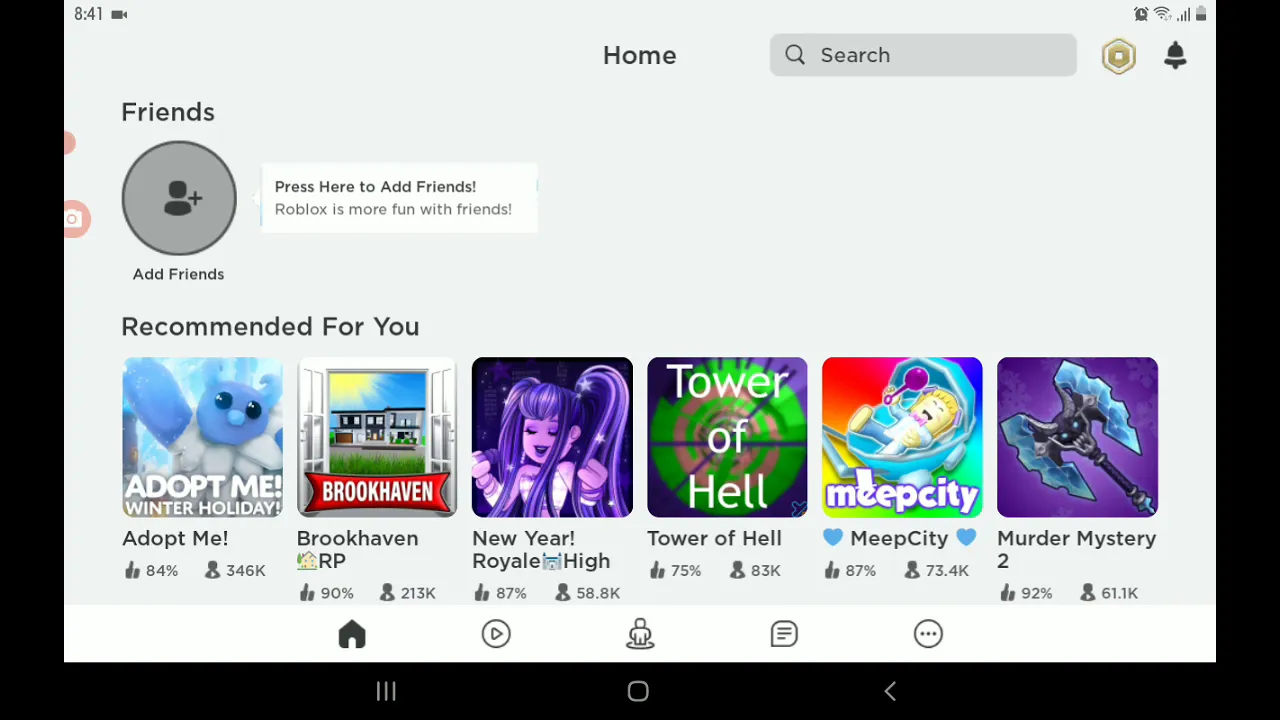Open the Avatar icon in bottom bar

point(640,634)
